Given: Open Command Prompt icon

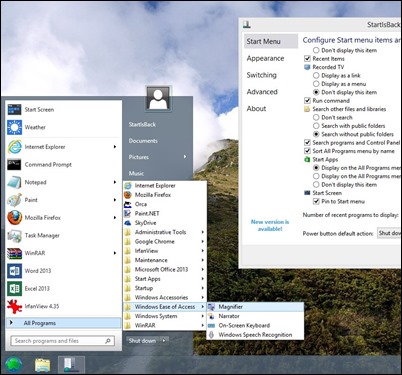Looking at the screenshot, I should coord(14,164).
